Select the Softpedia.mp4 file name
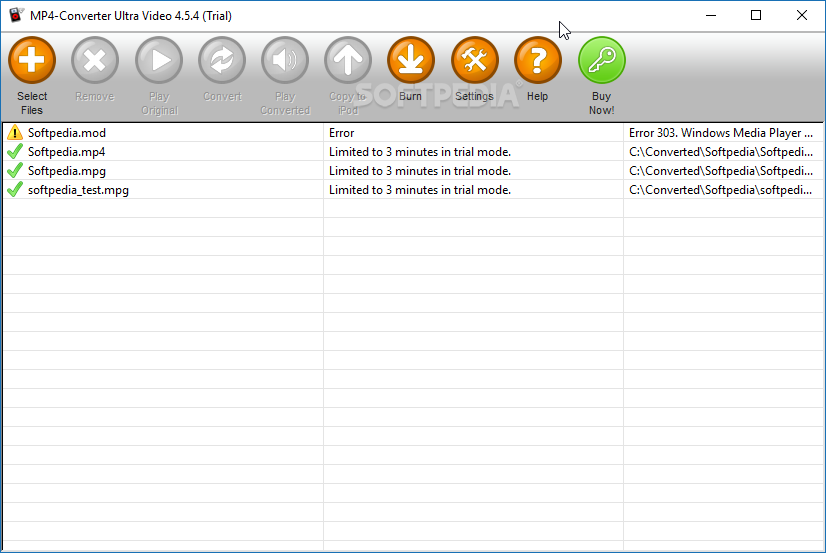 (x=66, y=152)
